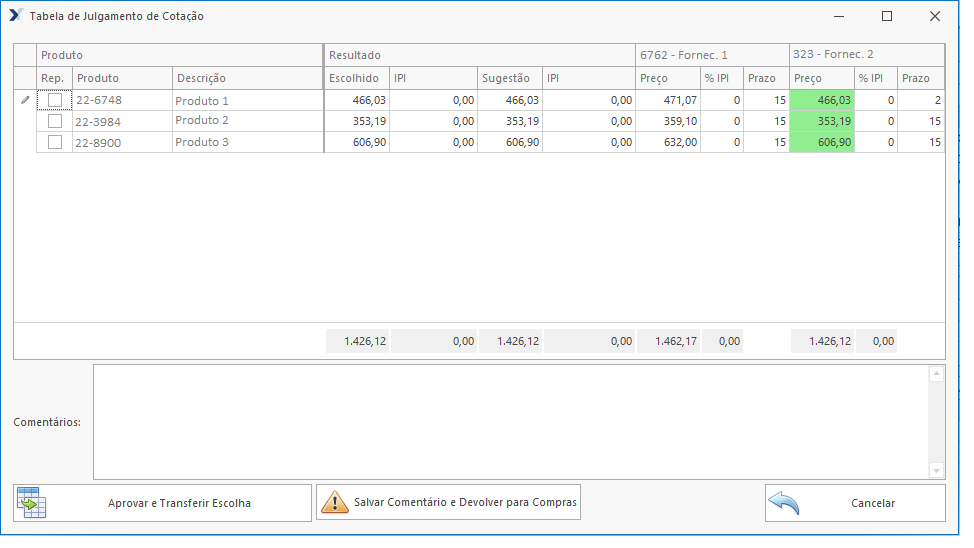The width and height of the screenshot is (974, 548).
Task: Click the green table icon on Aprovar button
Action: tap(31, 502)
